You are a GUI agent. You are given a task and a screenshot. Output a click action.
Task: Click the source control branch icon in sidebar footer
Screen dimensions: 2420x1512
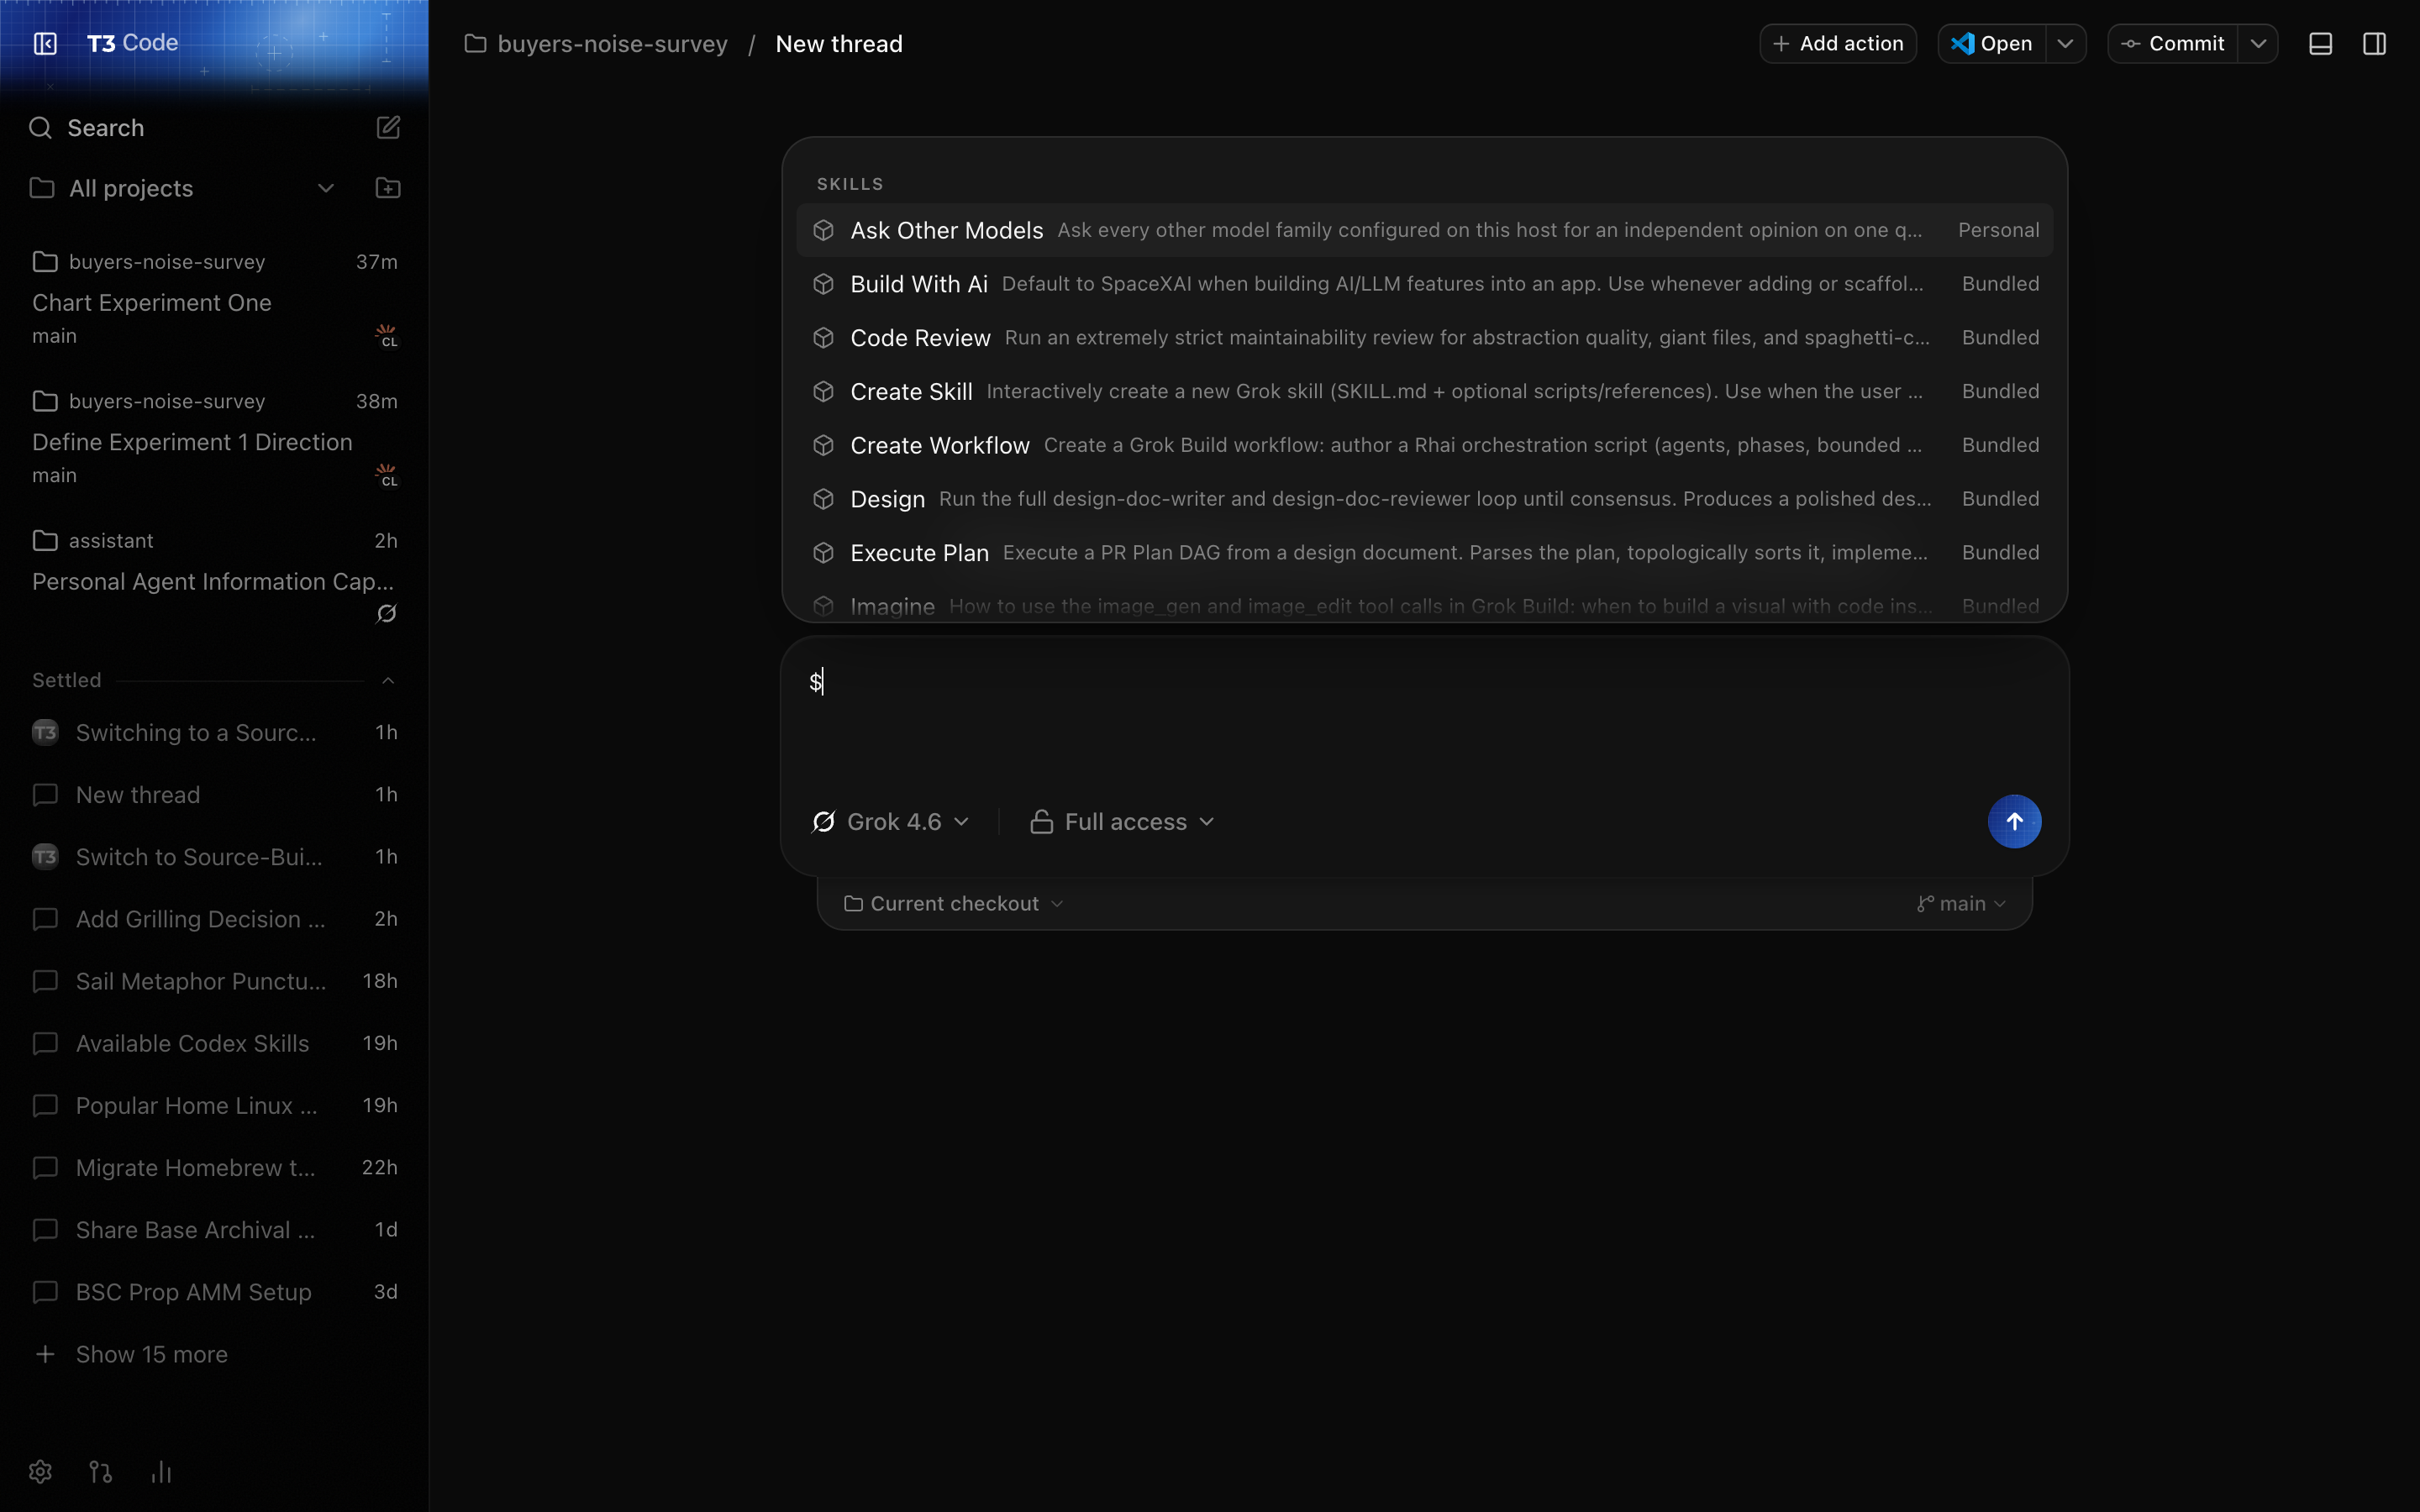(101, 1472)
